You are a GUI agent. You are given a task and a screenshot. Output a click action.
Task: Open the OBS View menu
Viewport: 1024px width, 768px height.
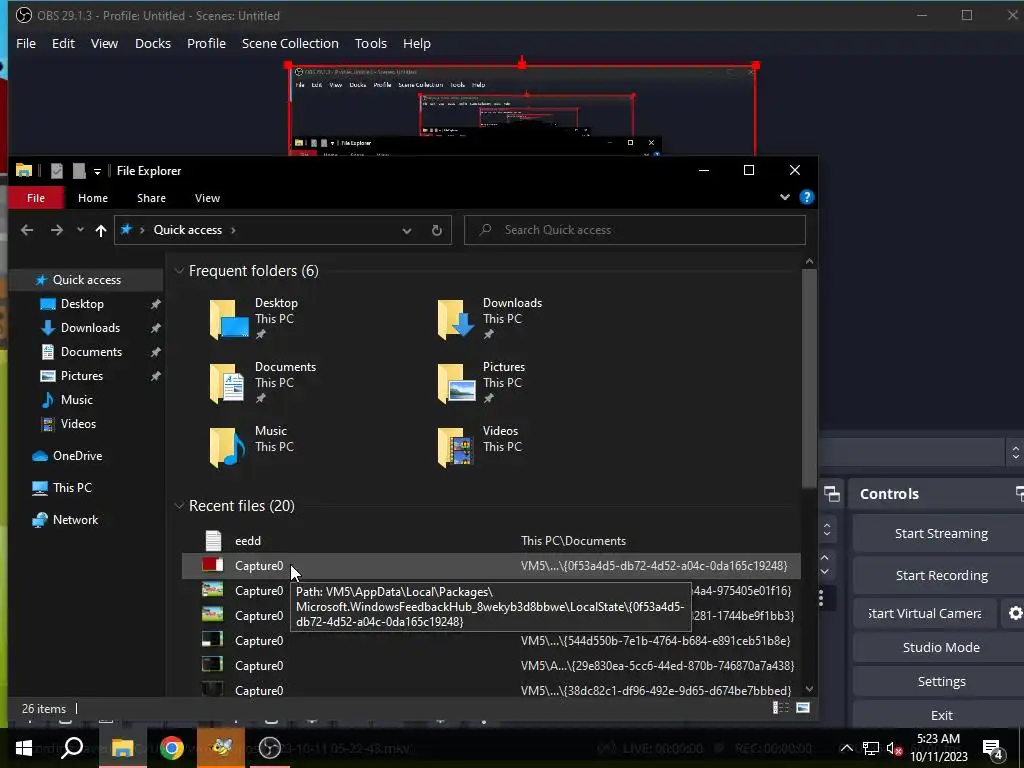pyautogui.click(x=104, y=43)
